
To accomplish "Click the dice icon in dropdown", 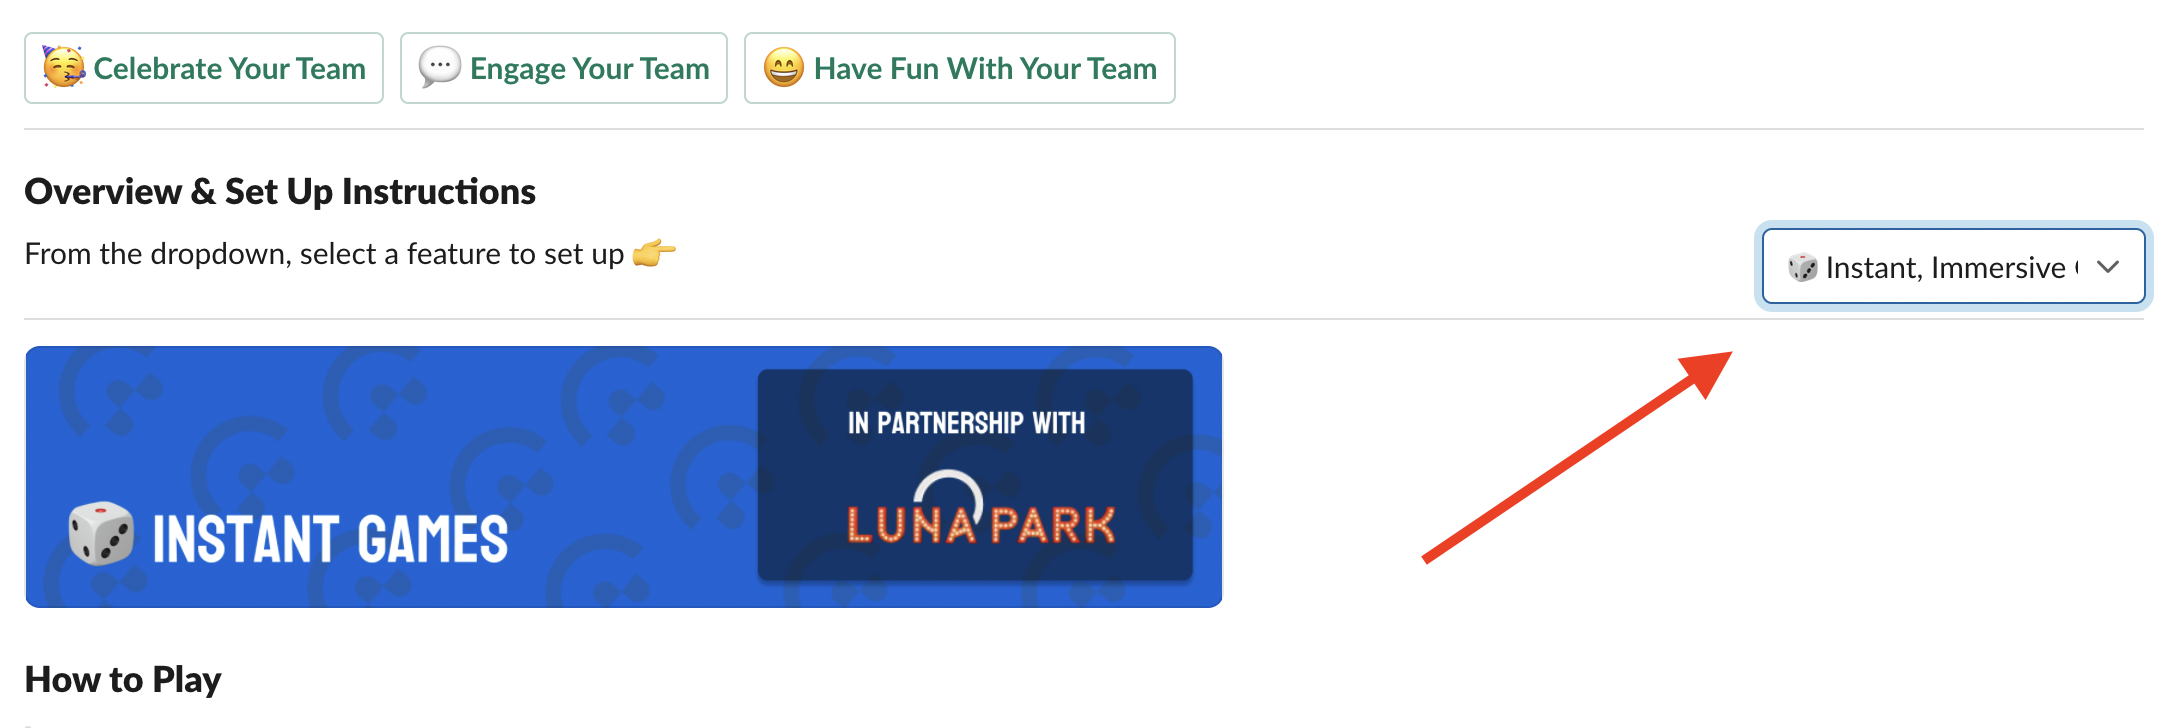I will point(1802,267).
